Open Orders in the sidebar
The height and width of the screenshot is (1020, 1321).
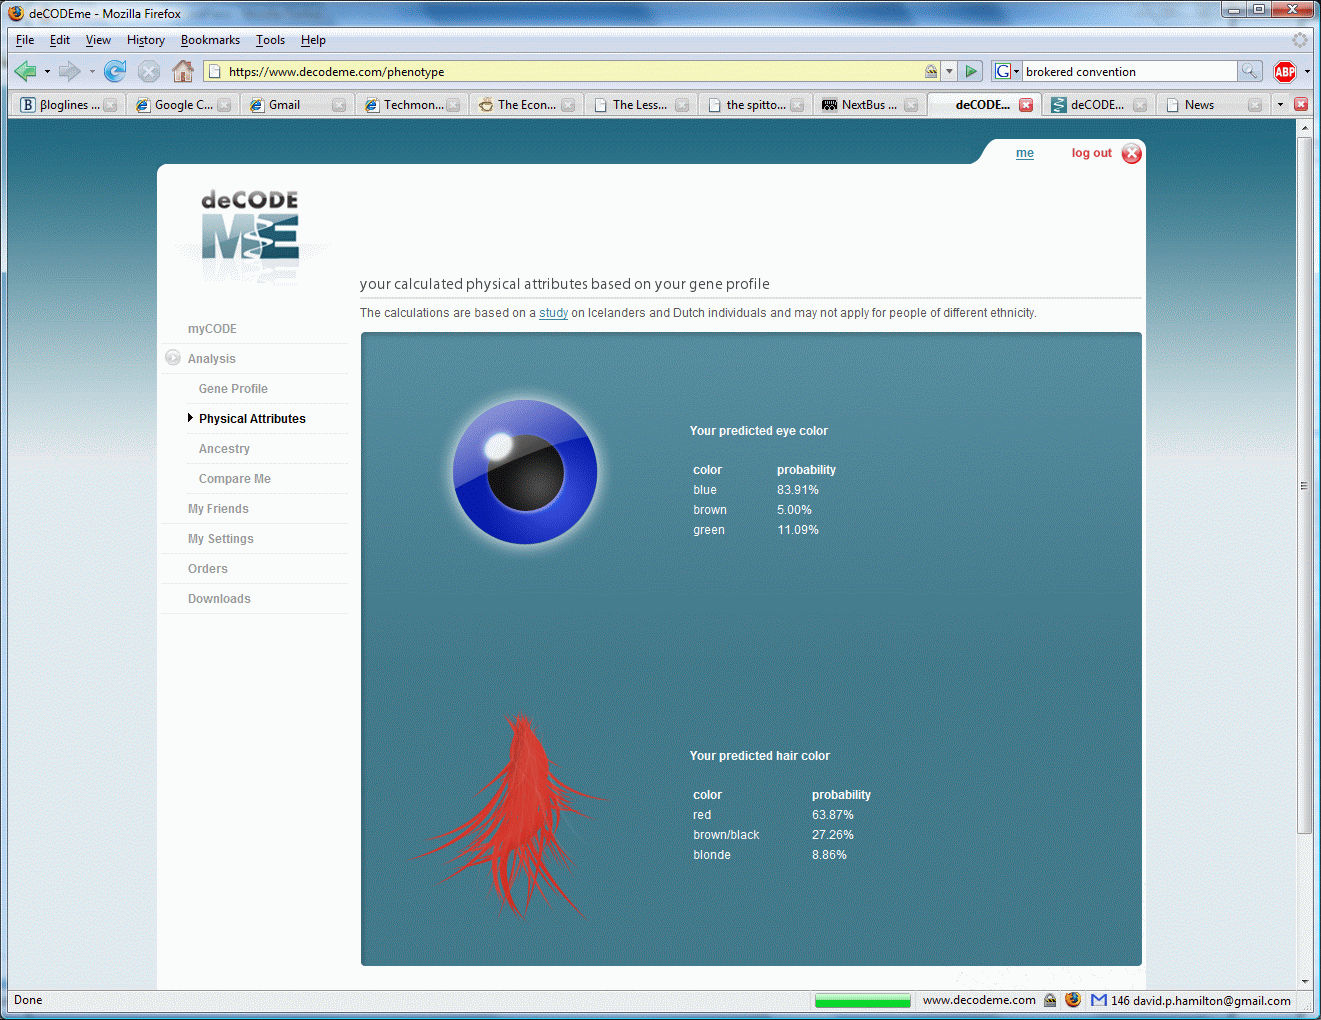pos(207,569)
